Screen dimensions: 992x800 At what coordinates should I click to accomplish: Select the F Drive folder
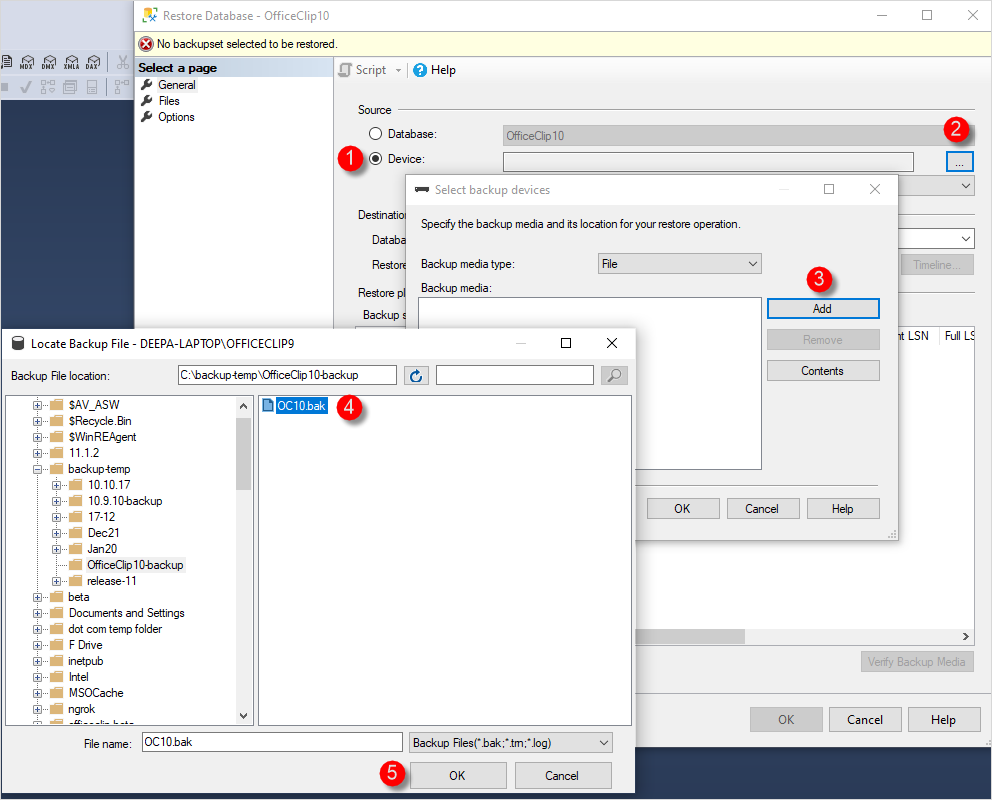pyautogui.click(x=85, y=645)
